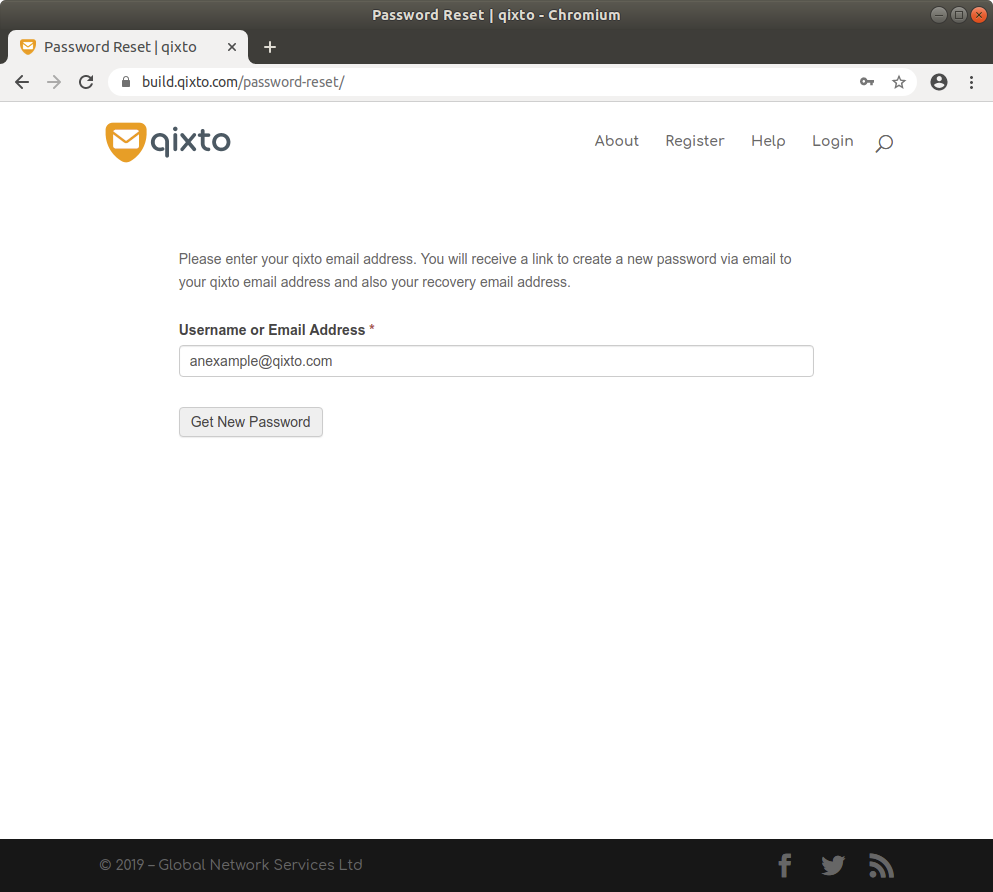
Task: Click the padlock site info icon
Action: pos(126,82)
